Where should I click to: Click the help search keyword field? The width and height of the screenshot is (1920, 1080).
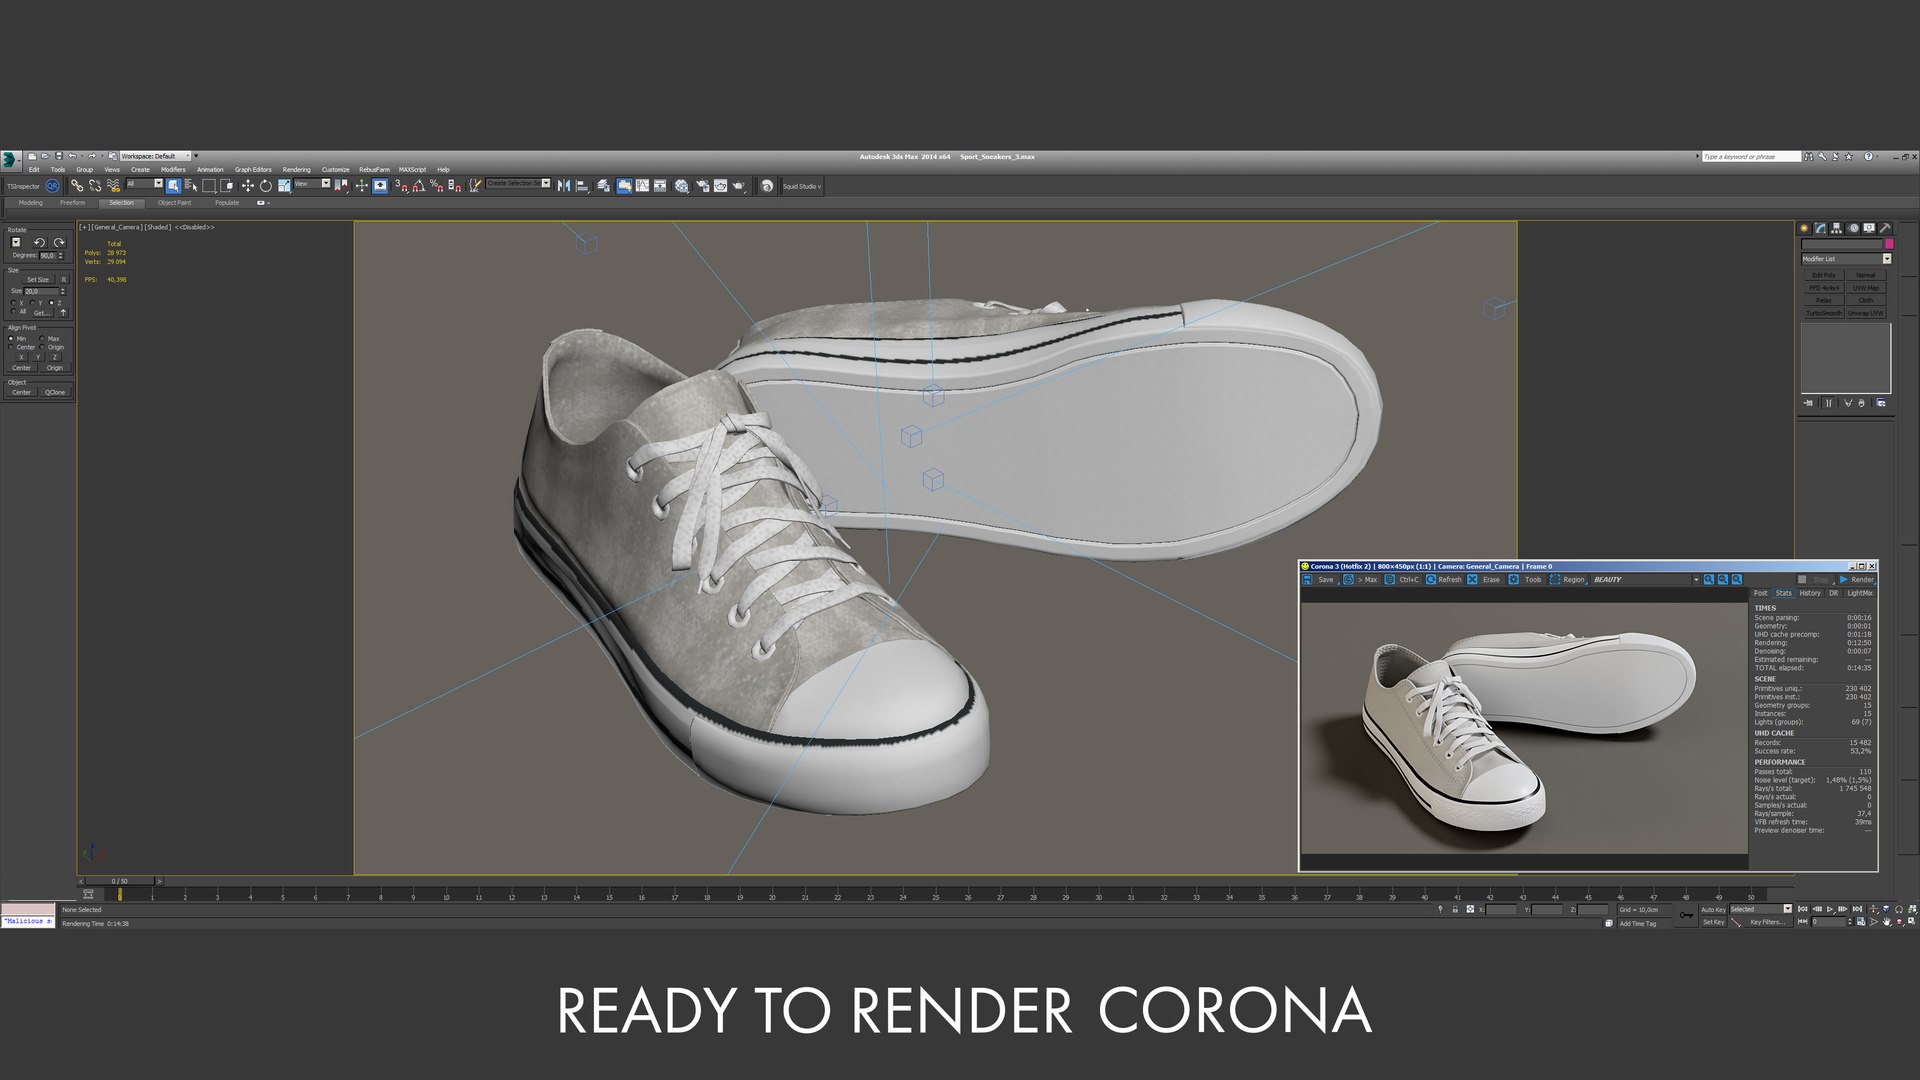pos(1750,156)
